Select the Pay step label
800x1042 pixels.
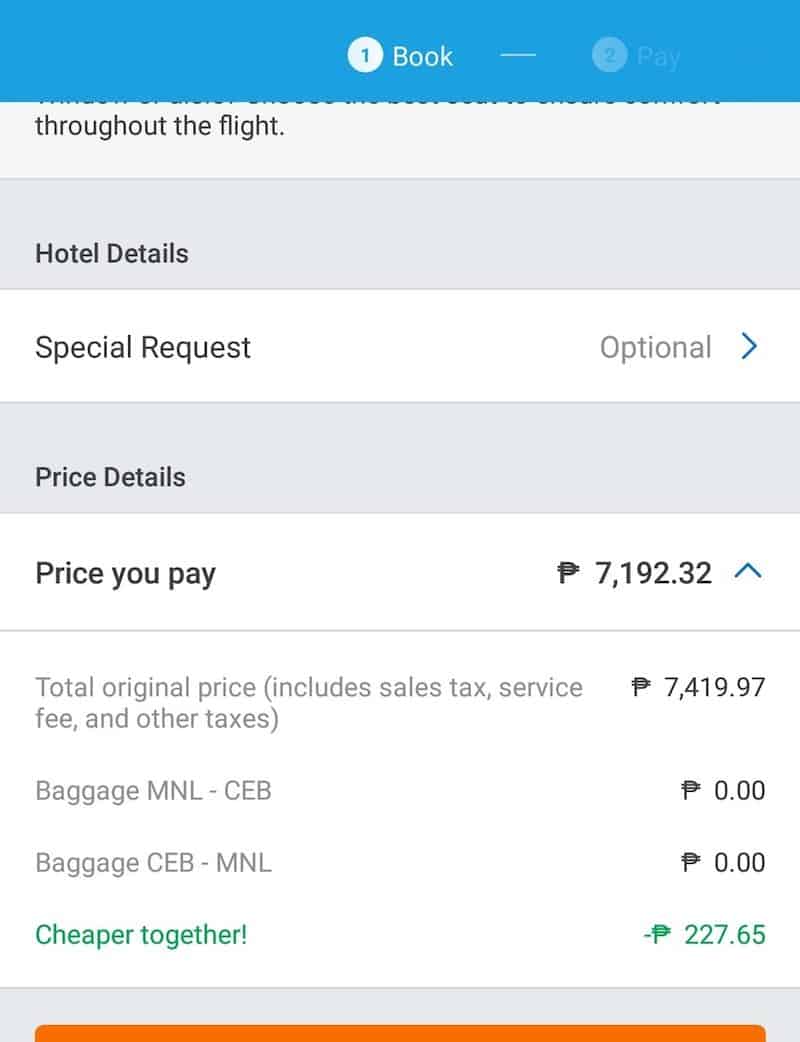(658, 57)
